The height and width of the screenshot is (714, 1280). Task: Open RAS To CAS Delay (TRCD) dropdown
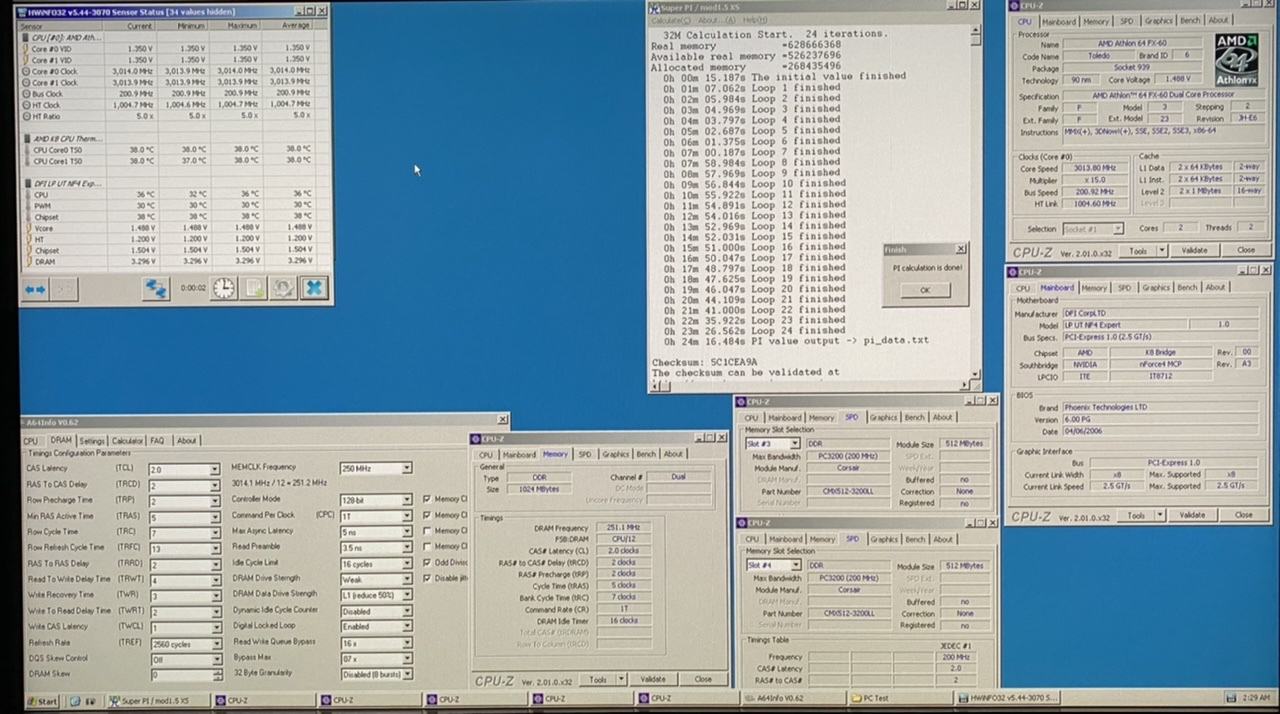tap(214, 485)
